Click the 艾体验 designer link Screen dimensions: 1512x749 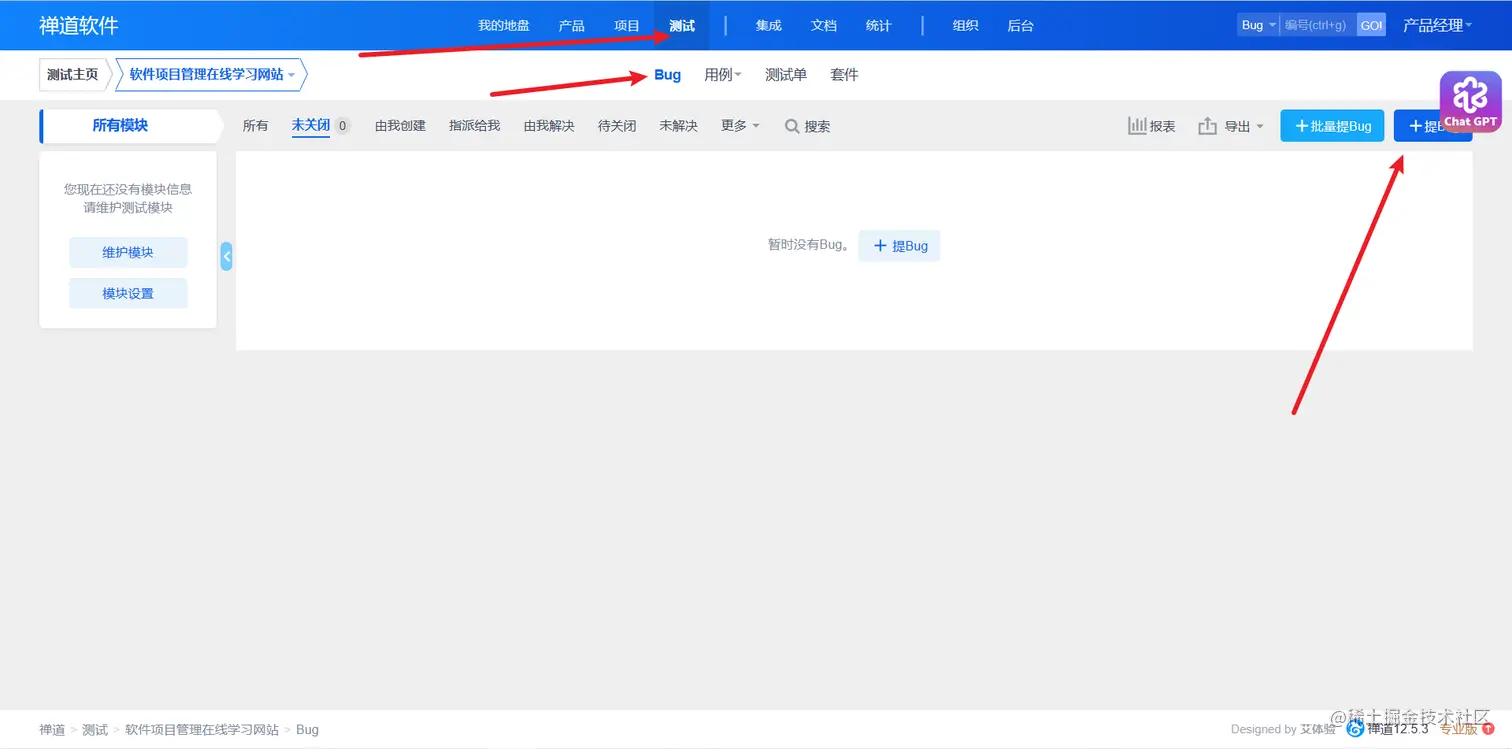tap(1318, 729)
